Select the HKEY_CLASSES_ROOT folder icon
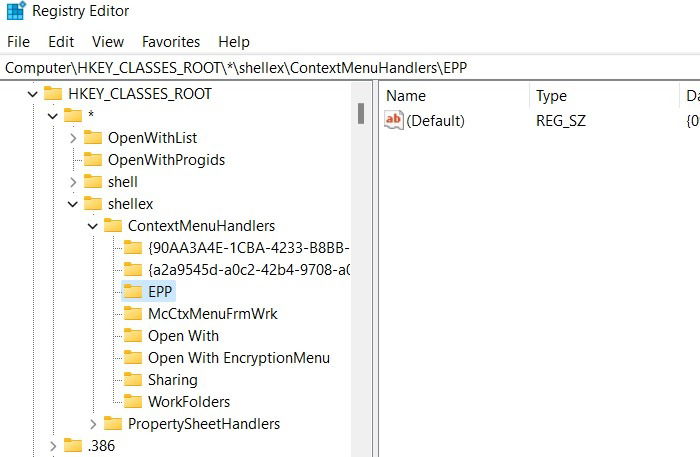700x457 pixels. pos(53,94)
